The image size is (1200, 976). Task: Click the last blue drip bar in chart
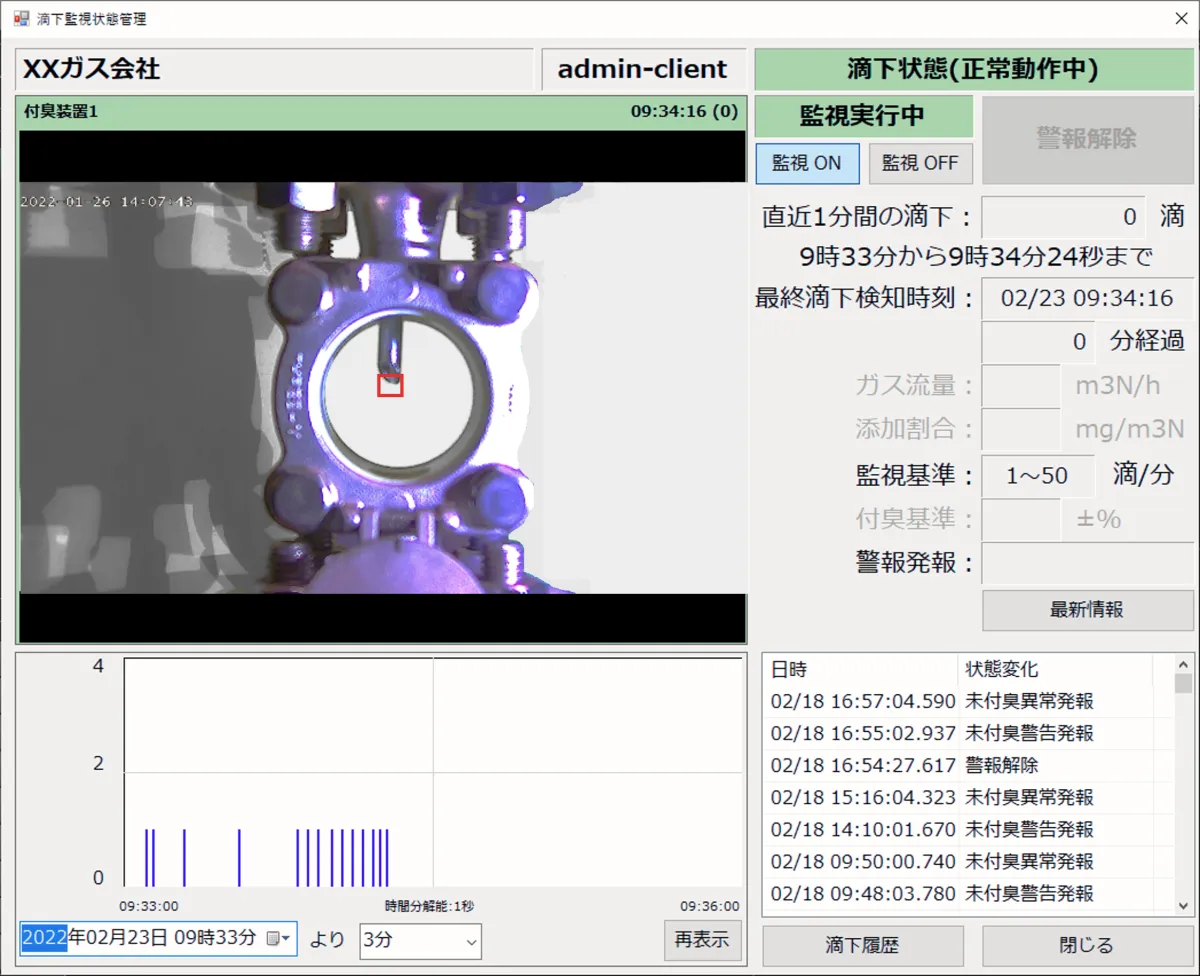387,857
